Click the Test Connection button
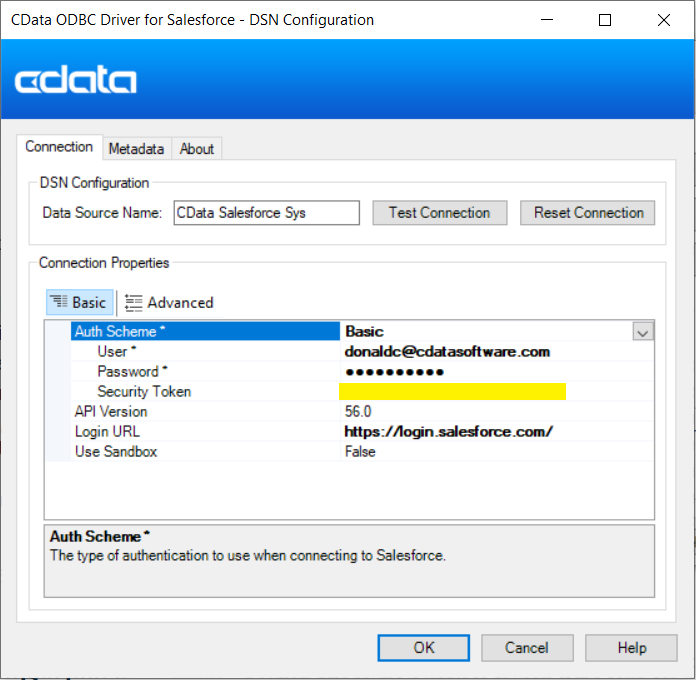Screen dimensions: 696x680 [439, 213]
